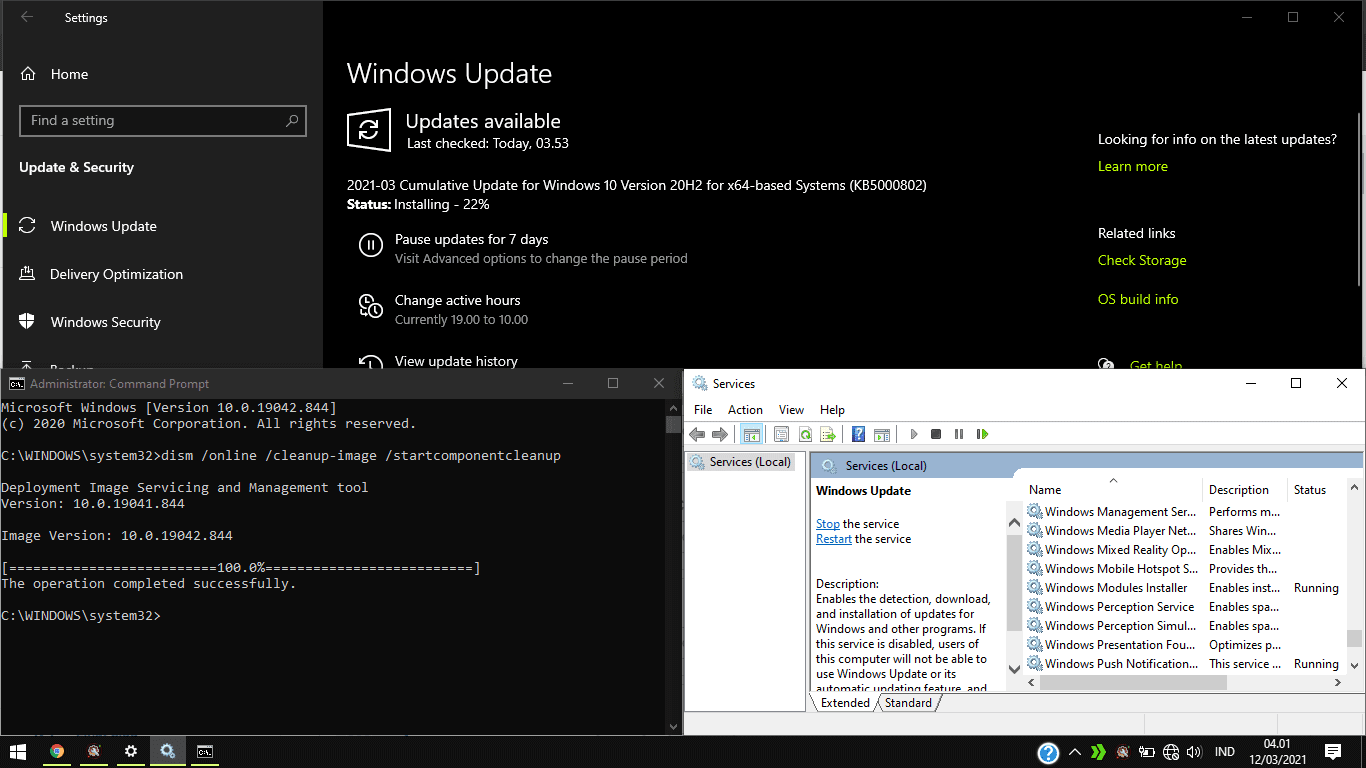Click the Delivery Optimization sidebar icon
This screenshot has width=1366, height=768.
coord(28,274)
